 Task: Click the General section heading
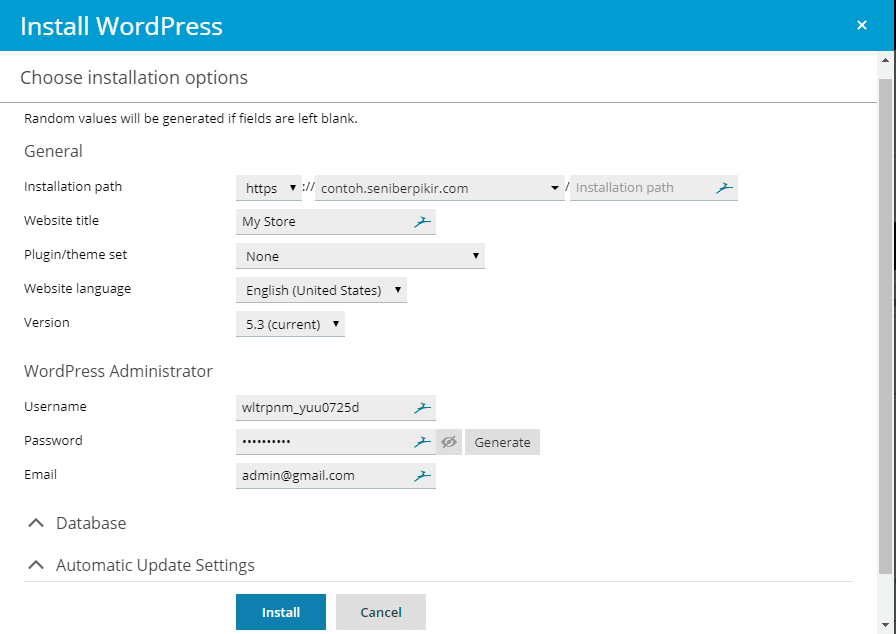click(53, 151)
